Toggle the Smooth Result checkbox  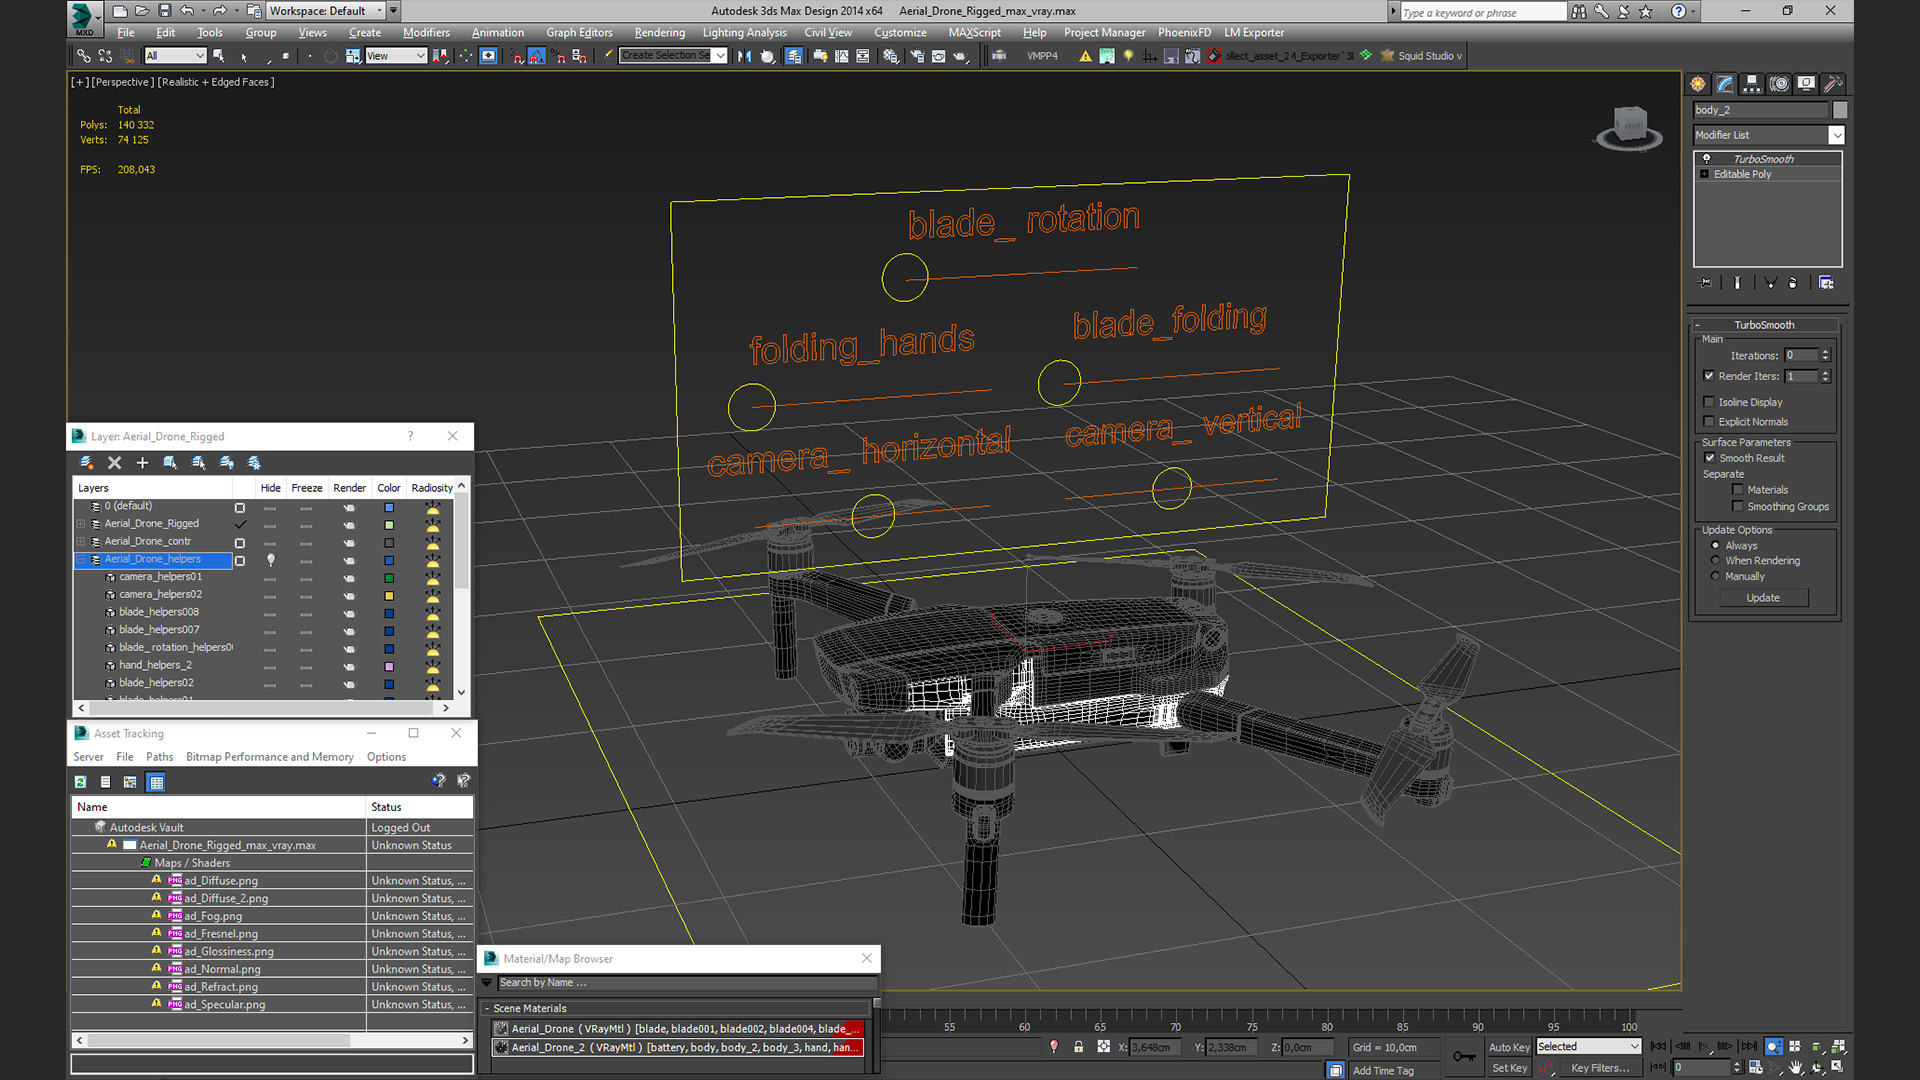tap(1710, 458)
